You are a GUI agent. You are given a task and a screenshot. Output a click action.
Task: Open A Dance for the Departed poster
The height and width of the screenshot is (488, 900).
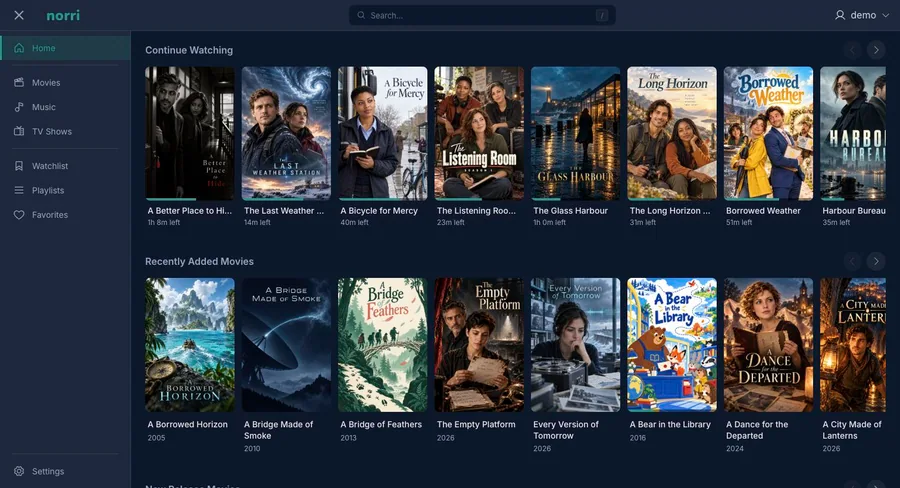(769, 345)
